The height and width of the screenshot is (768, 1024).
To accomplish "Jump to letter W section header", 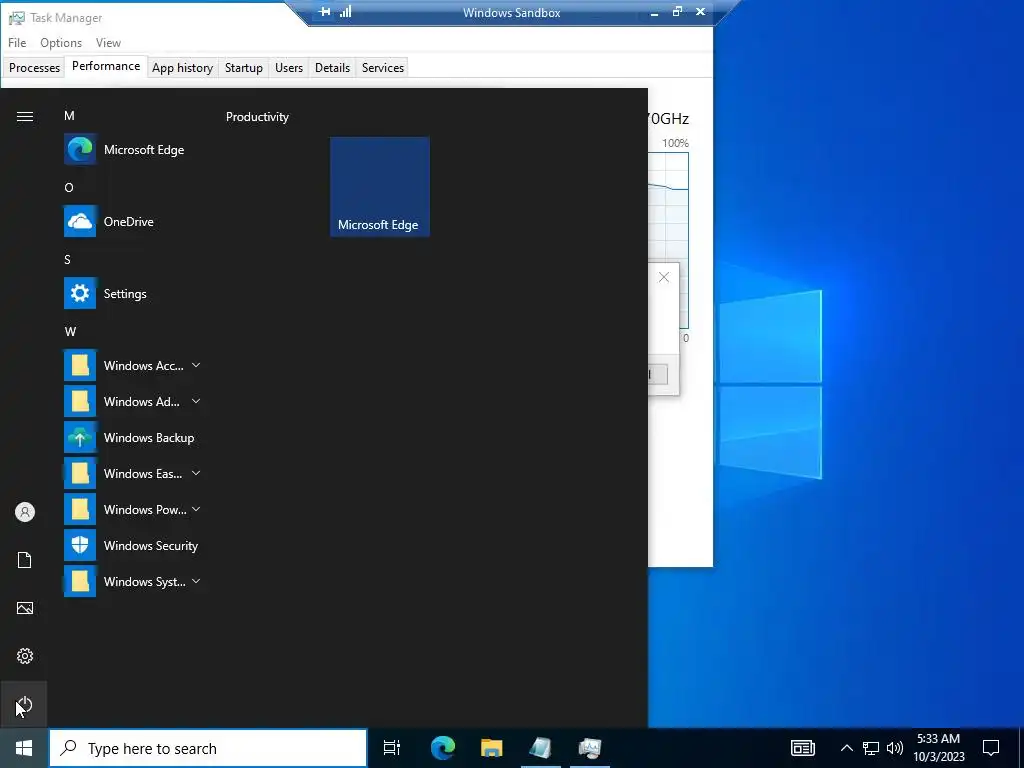I will (x=71, y=332).
